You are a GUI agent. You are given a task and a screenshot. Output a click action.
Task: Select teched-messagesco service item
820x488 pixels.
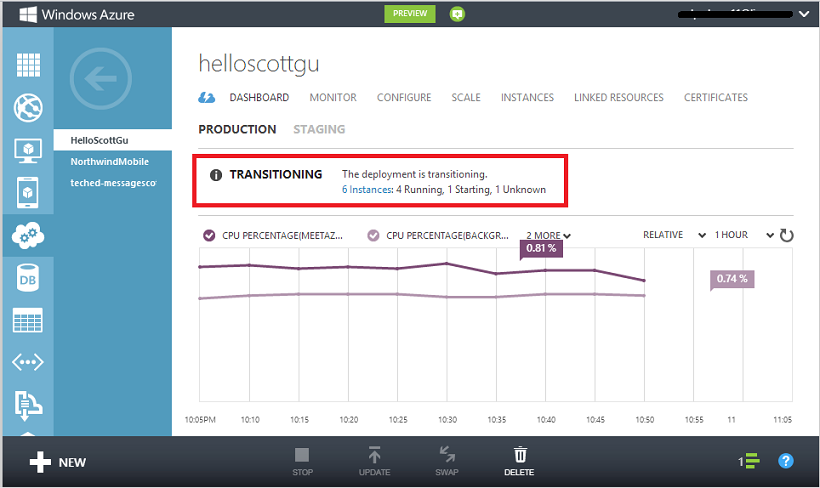pos(112,183)
